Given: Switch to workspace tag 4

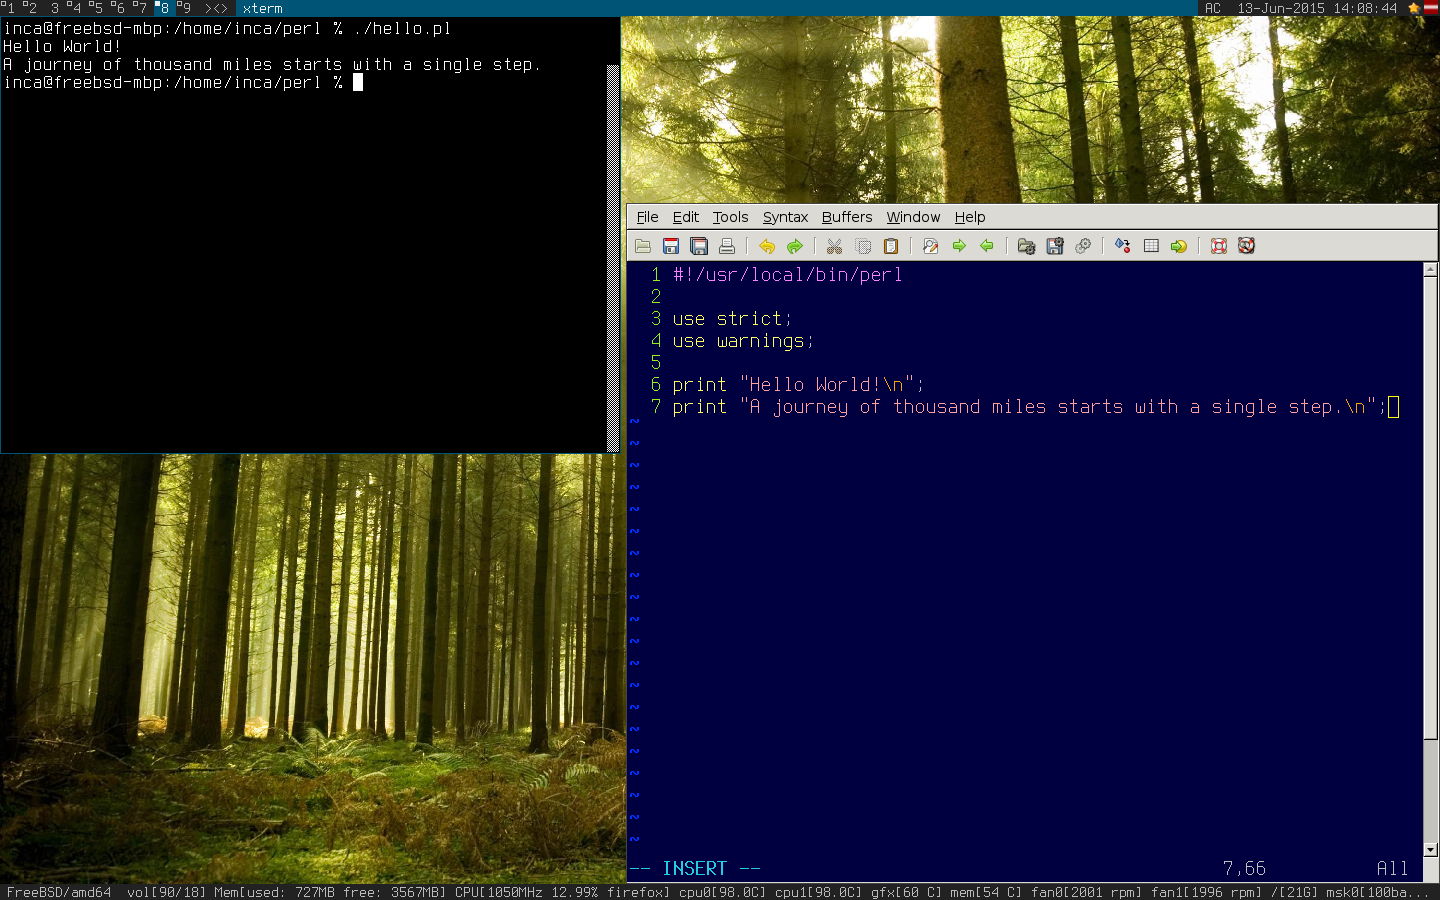Looking at the screenshot, I should 75,8.
